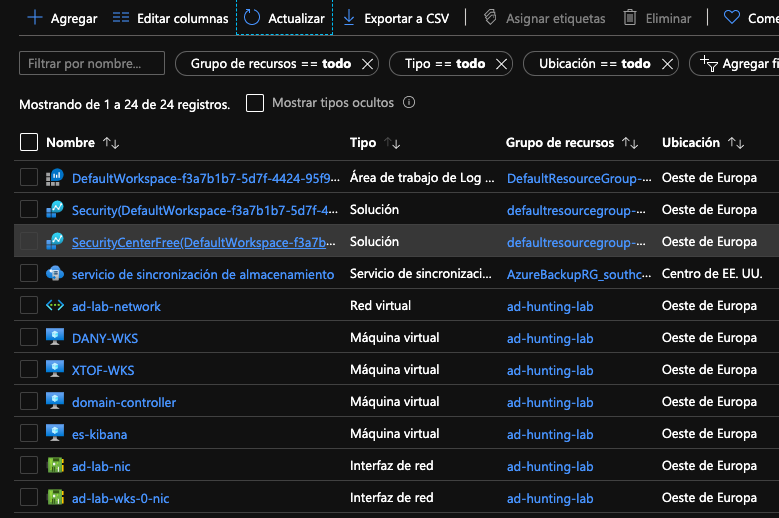779x518 pixels.
Task: Remove the Grupo de recursos filter with X
Action: click(x=367, y=64)
